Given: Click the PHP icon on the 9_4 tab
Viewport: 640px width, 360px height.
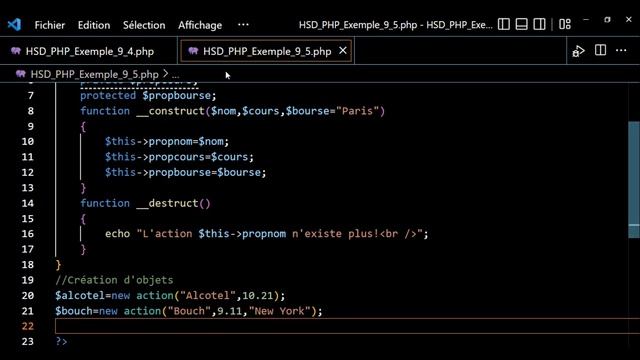Looking at the screenshot, I should pos(16,51).
